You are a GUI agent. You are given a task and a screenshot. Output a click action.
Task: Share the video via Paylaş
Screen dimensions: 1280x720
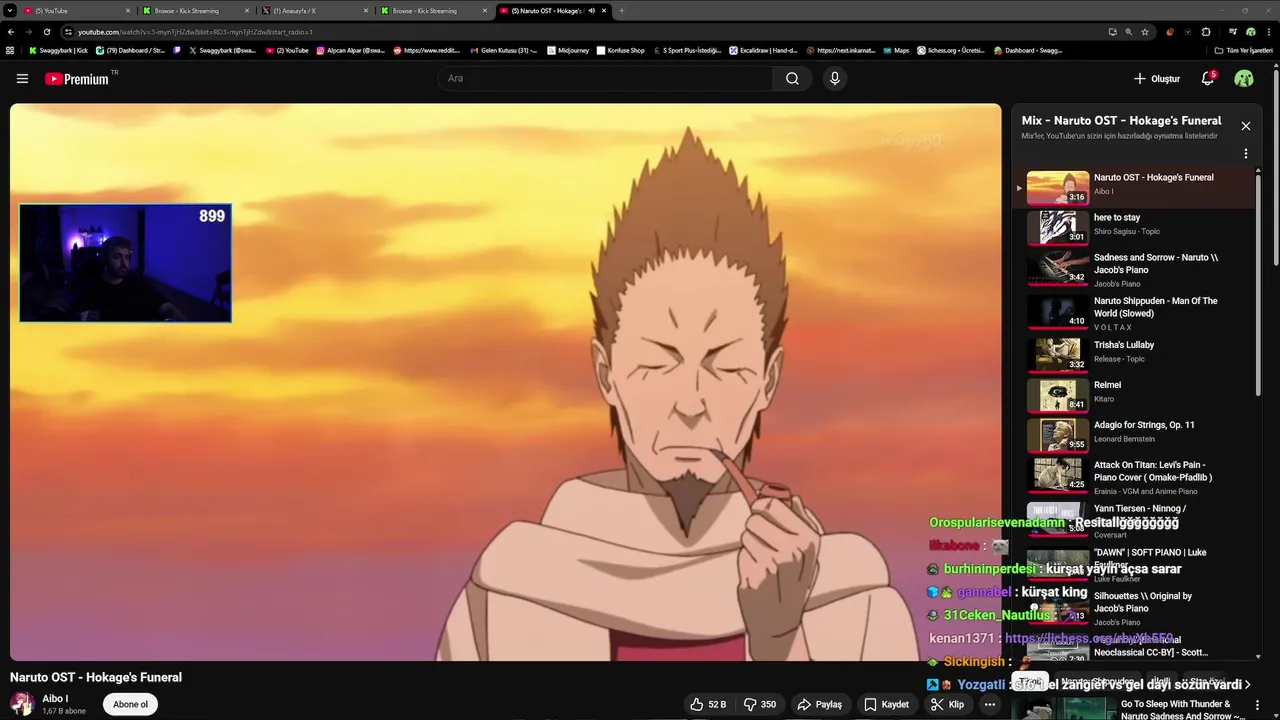click(819, 704)
